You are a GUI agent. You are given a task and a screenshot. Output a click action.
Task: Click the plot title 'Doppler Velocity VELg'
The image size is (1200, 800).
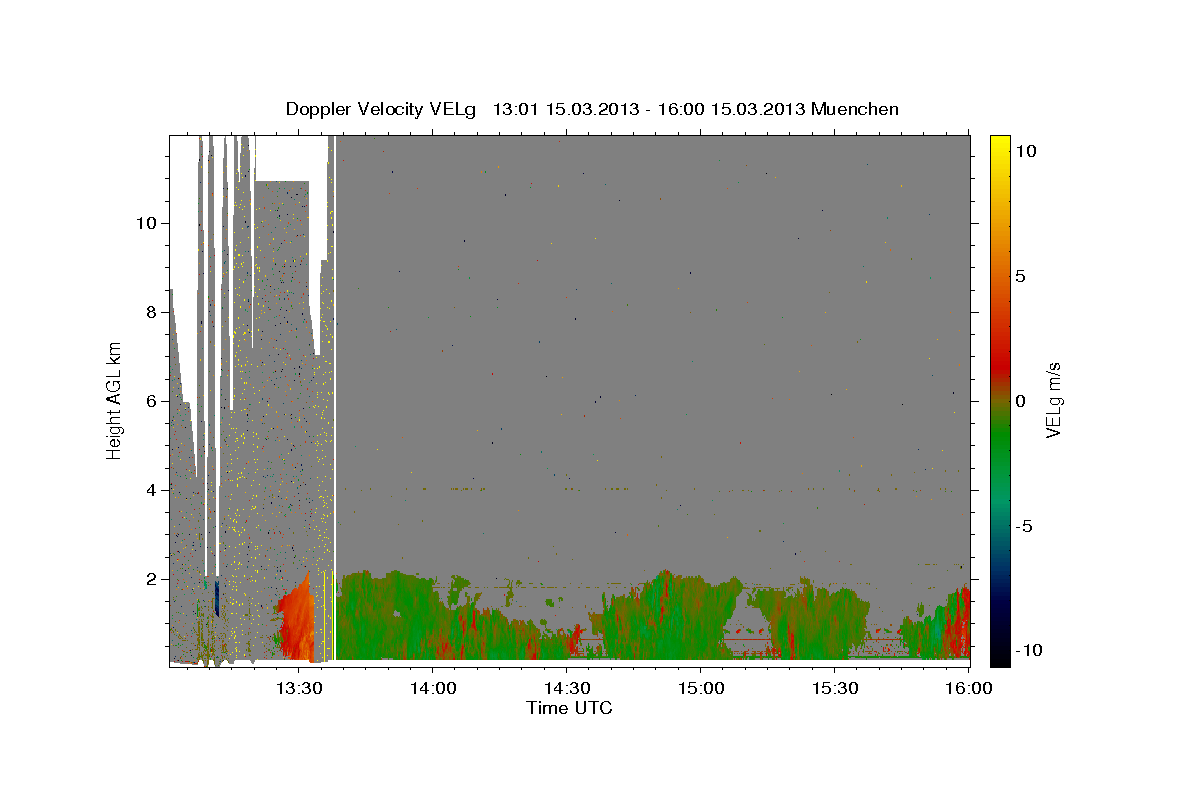(x=383, y=109)
